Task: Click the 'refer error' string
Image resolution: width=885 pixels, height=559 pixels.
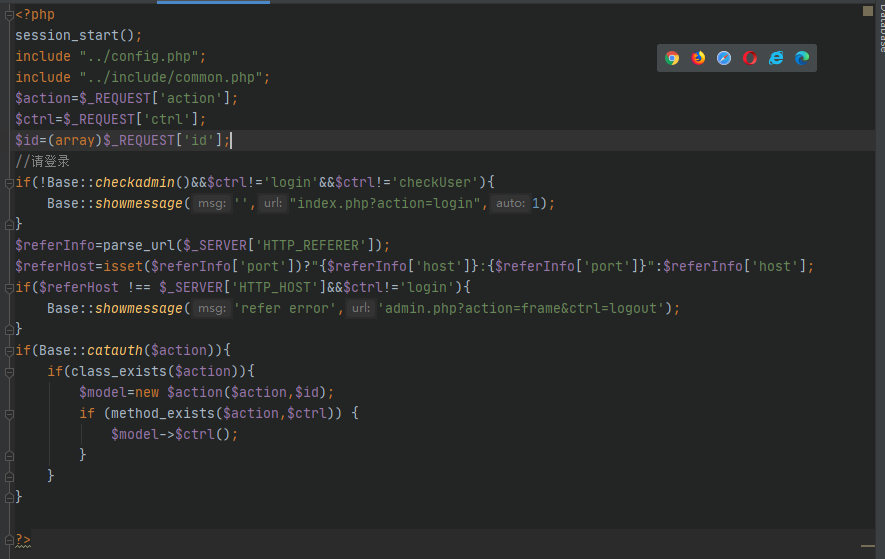Action: pyautogui.click(x=284, y=308)
